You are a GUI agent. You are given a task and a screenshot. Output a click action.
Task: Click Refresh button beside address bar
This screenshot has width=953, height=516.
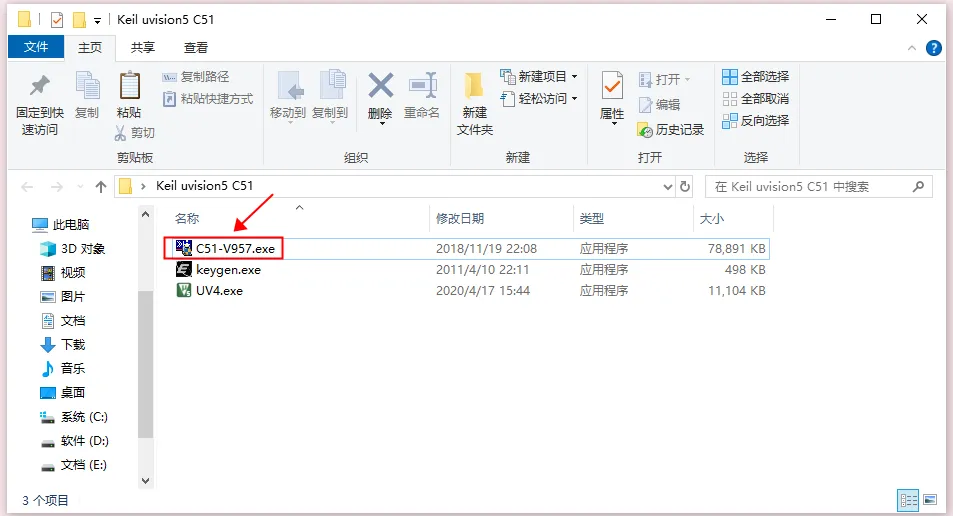click(685, 187)
